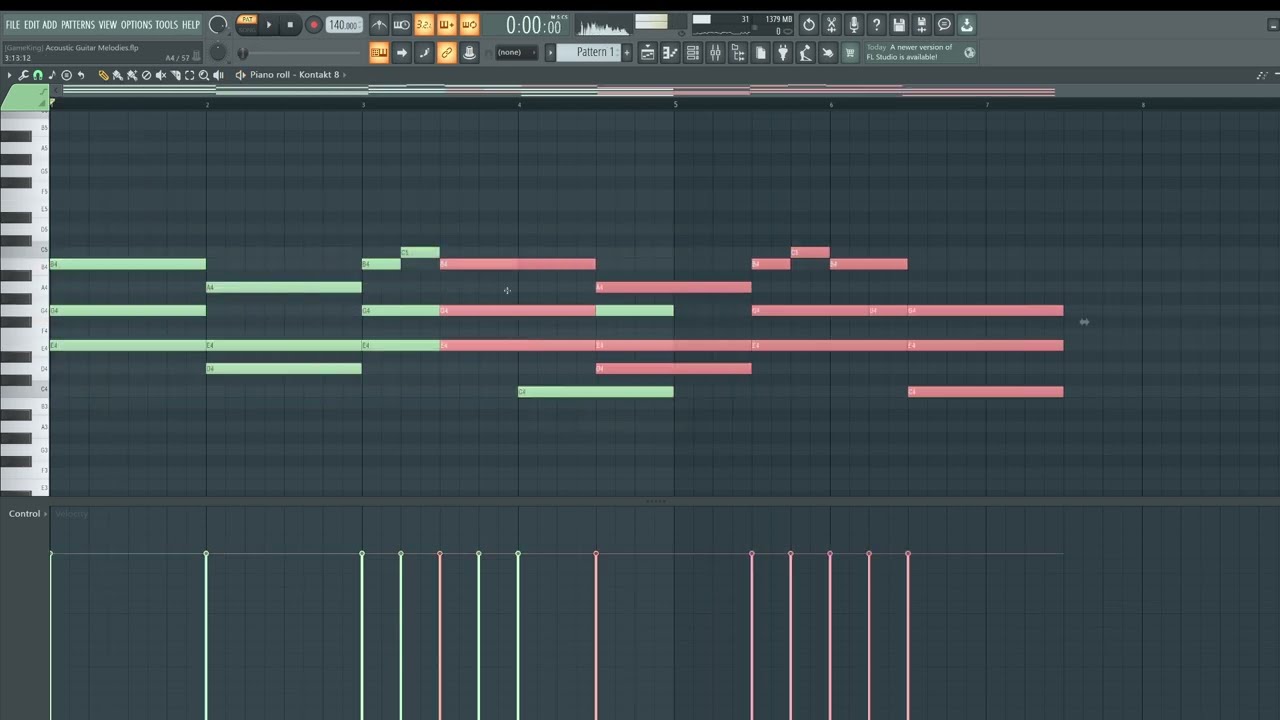Open the piano roll stamp note icon
Viewport: 1280px width, 720px height.
[x=52, y=75]
